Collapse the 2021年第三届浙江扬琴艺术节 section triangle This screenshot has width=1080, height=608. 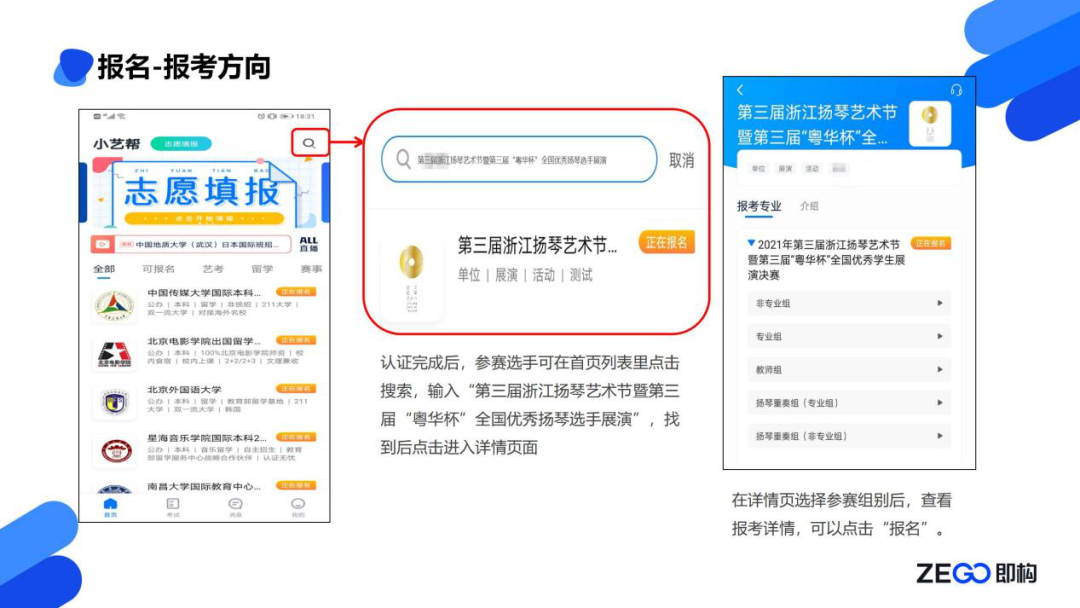click(751, 243)
